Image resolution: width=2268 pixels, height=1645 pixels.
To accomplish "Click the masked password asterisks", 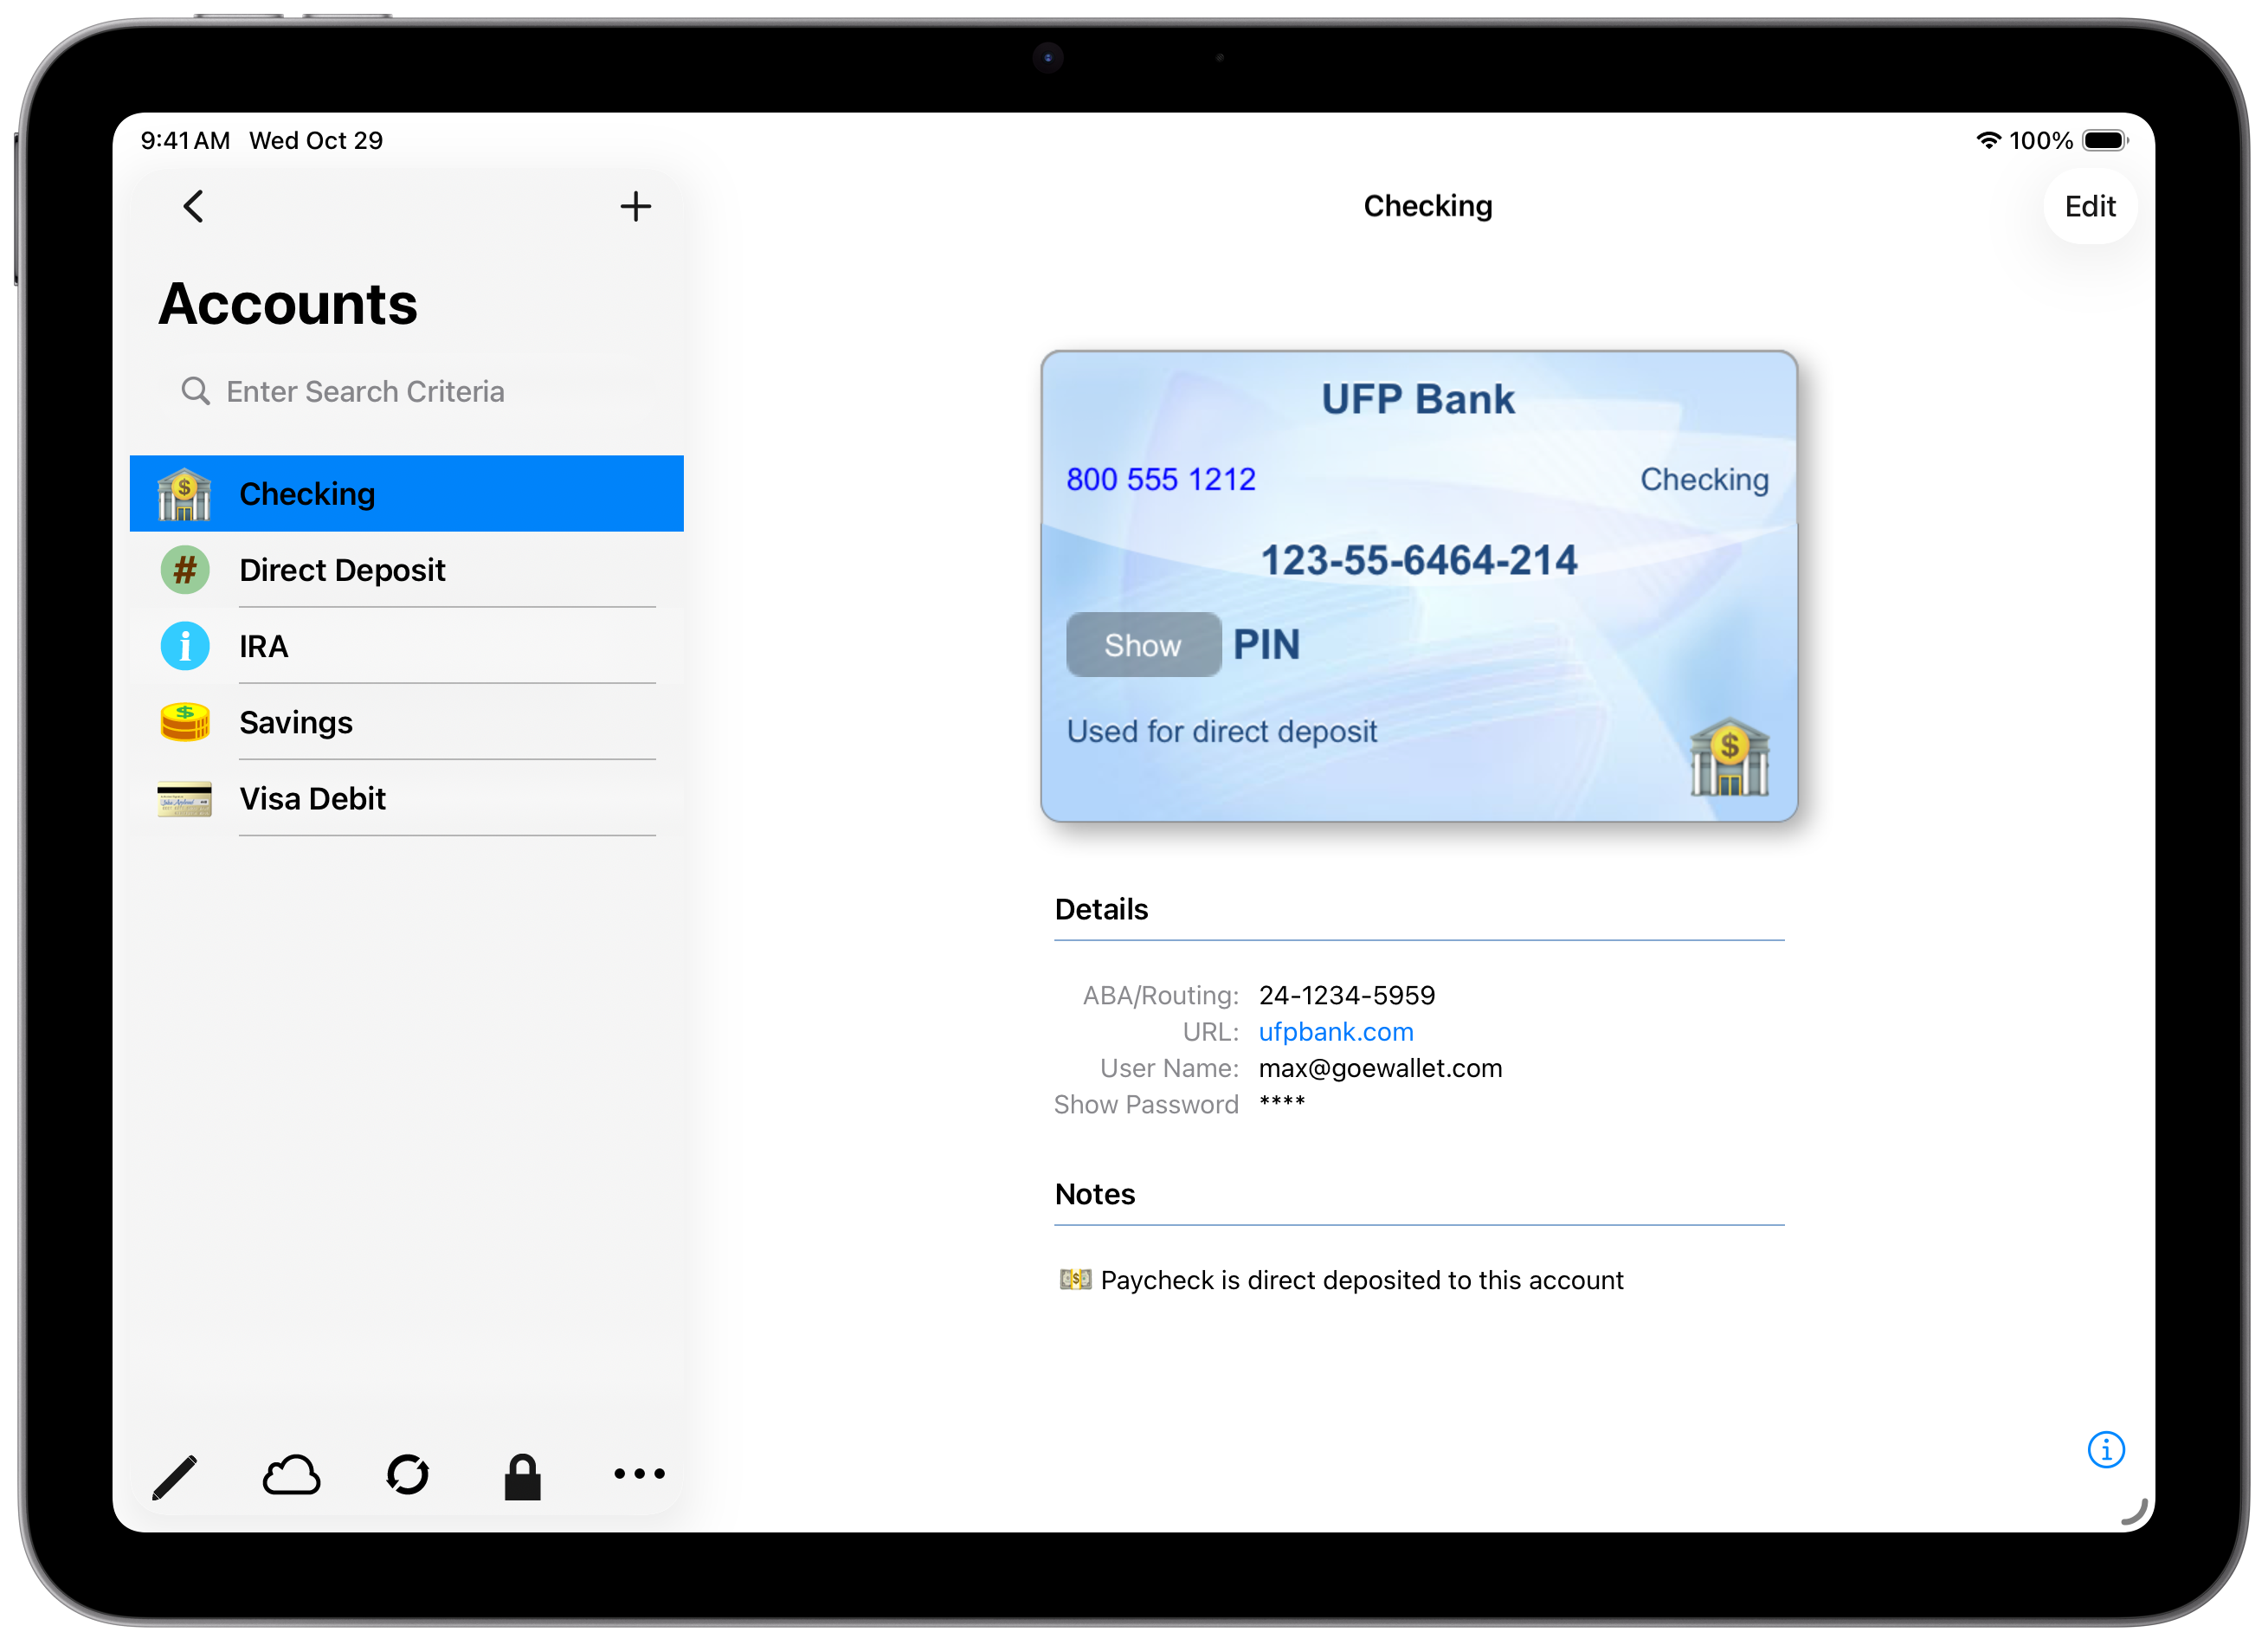I will [1282, 1102].
